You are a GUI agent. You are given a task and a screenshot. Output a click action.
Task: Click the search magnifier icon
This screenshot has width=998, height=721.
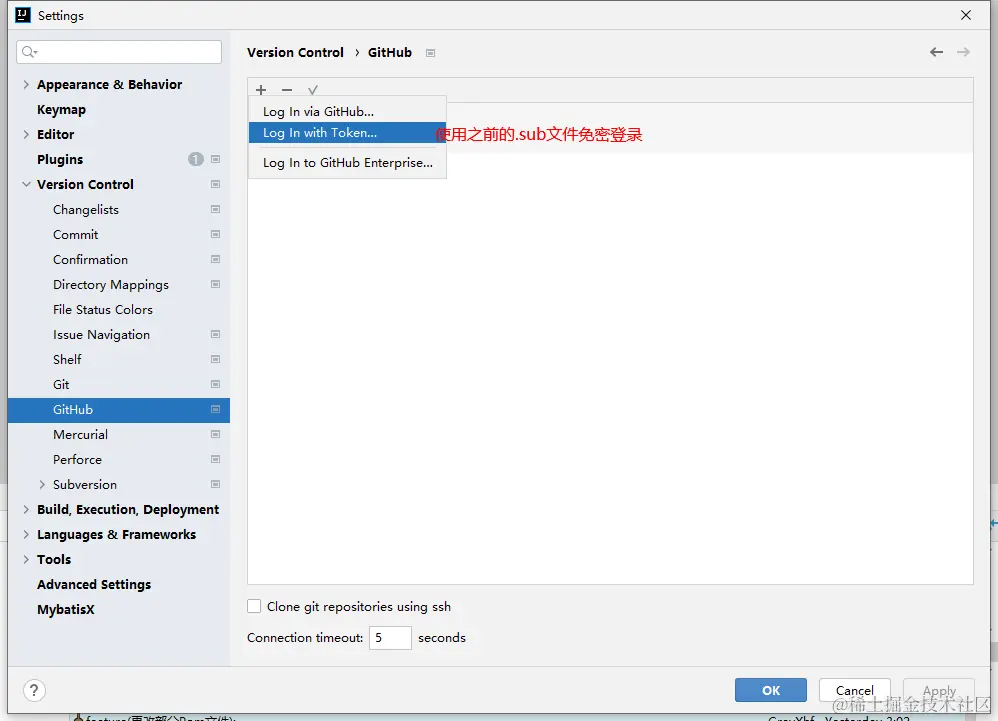[x=29, y=52]
